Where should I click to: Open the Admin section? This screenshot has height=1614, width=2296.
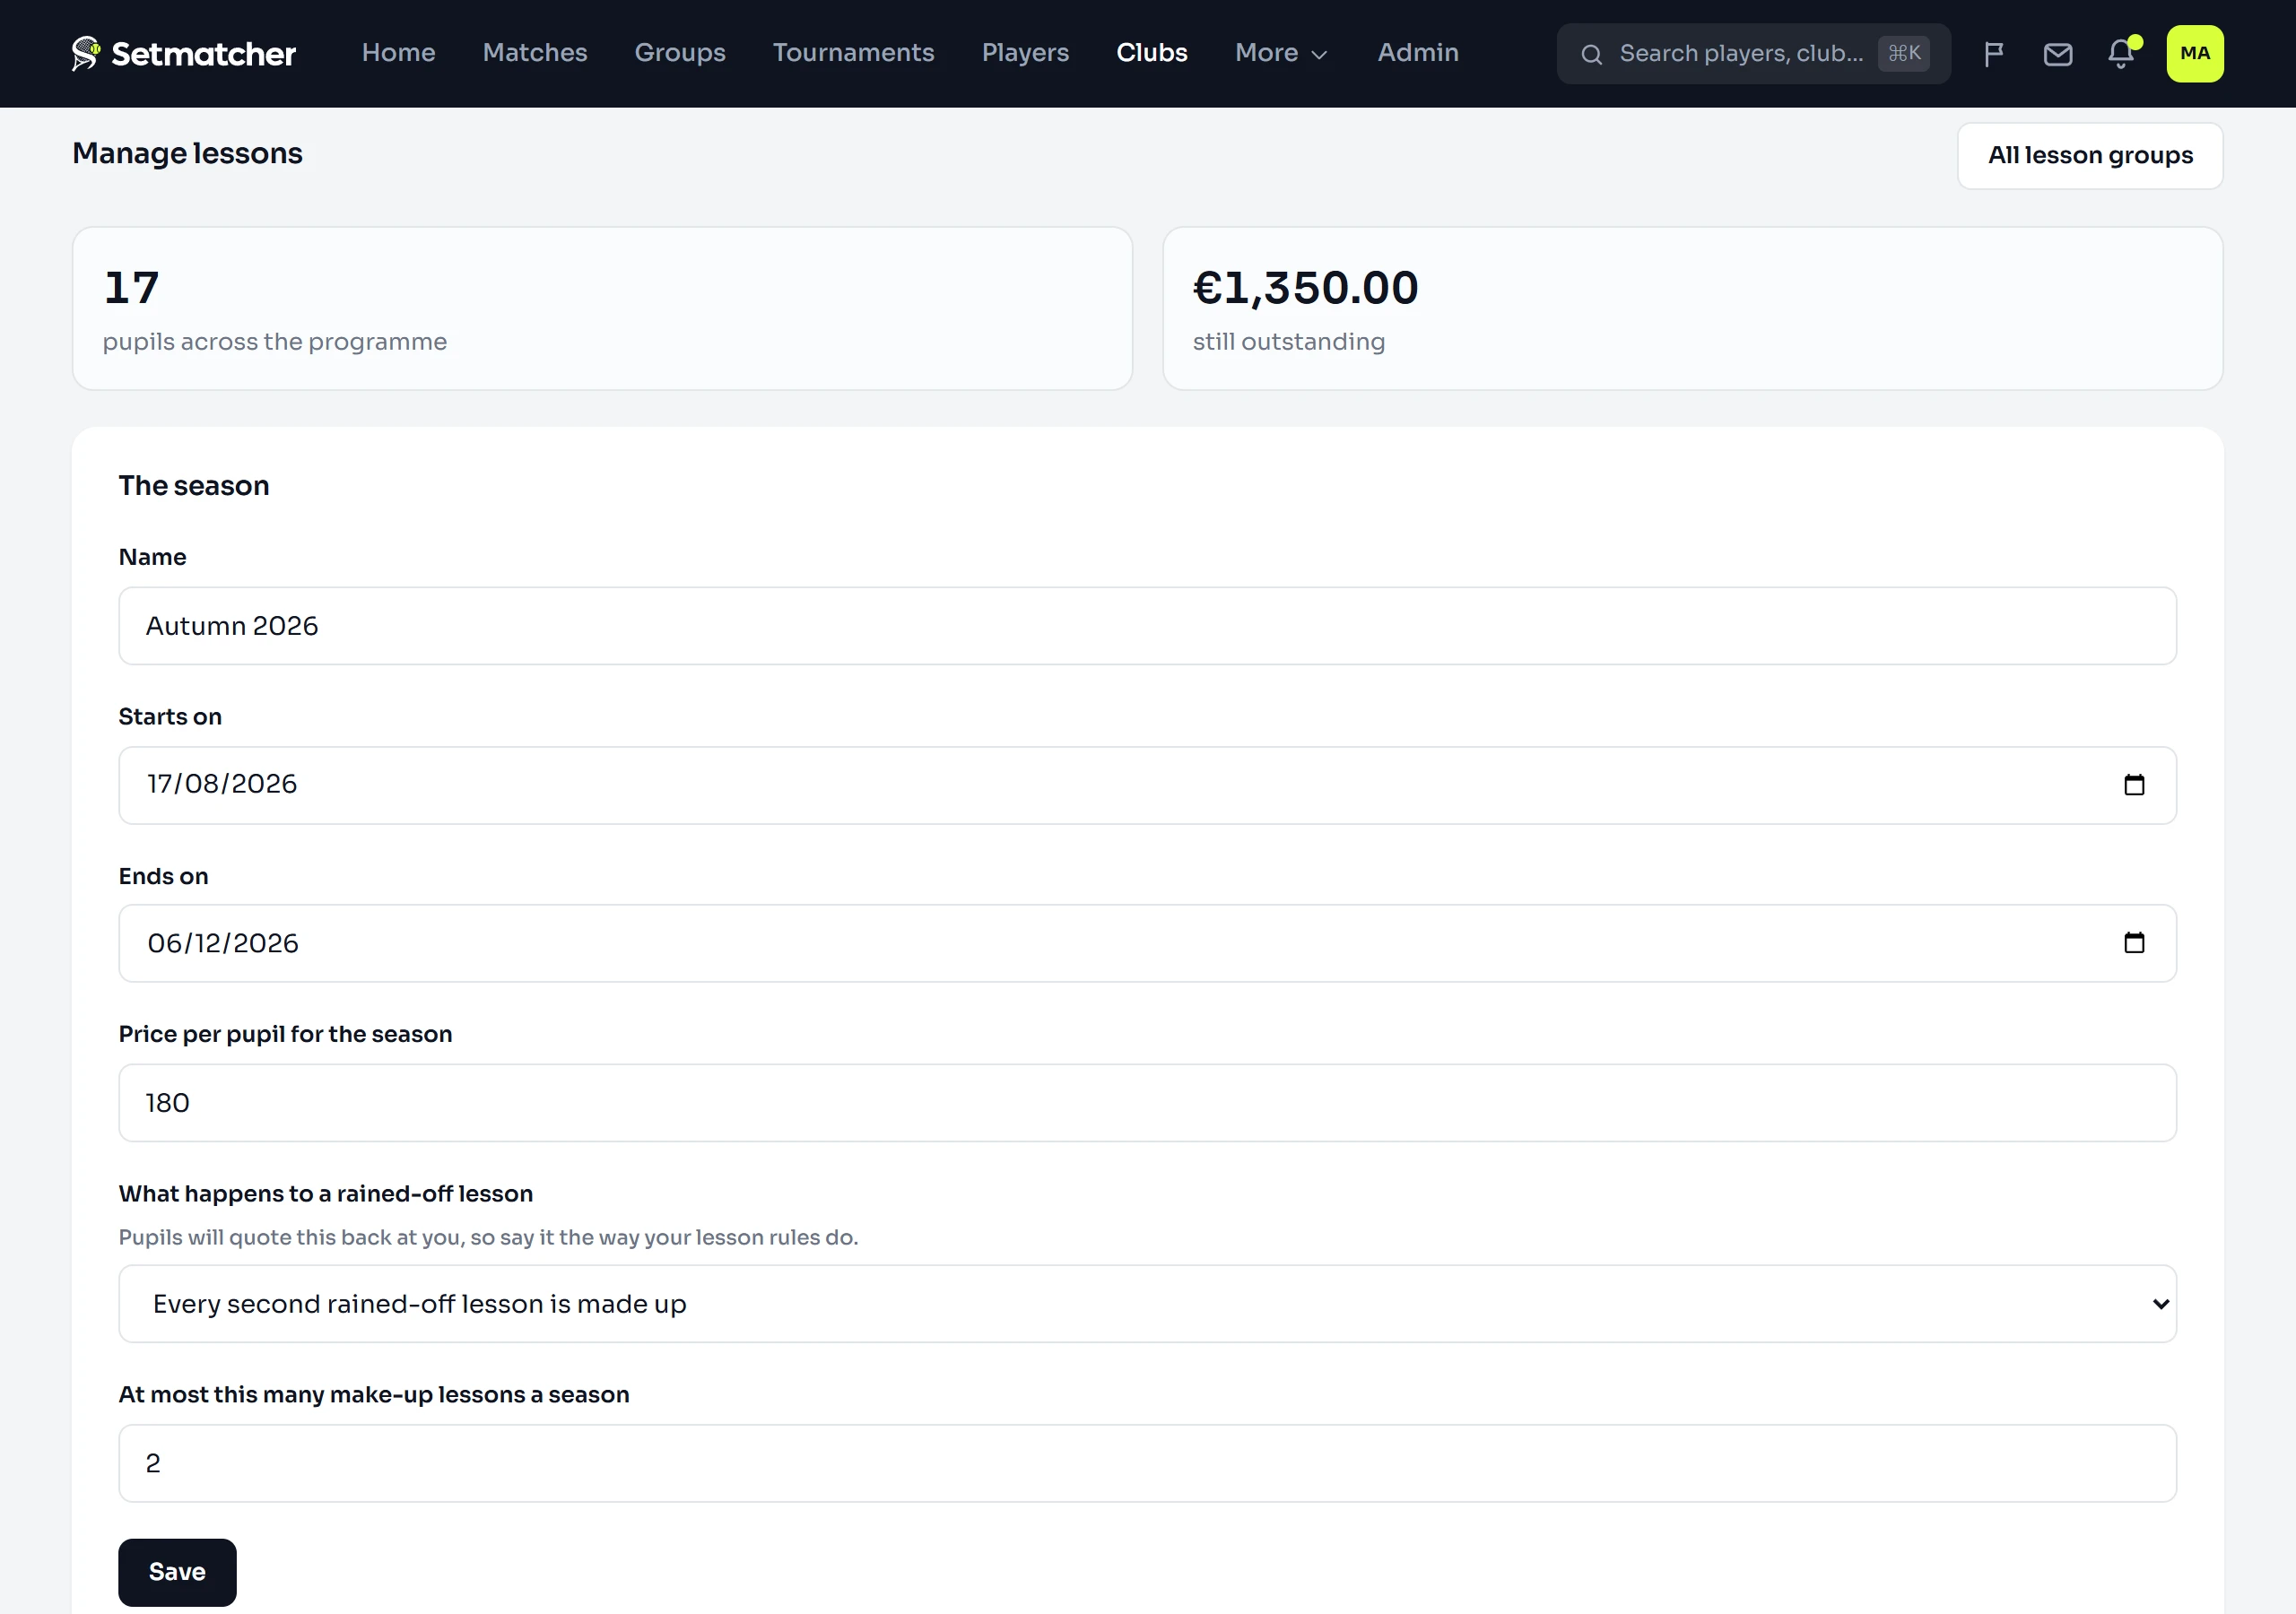1417,53
